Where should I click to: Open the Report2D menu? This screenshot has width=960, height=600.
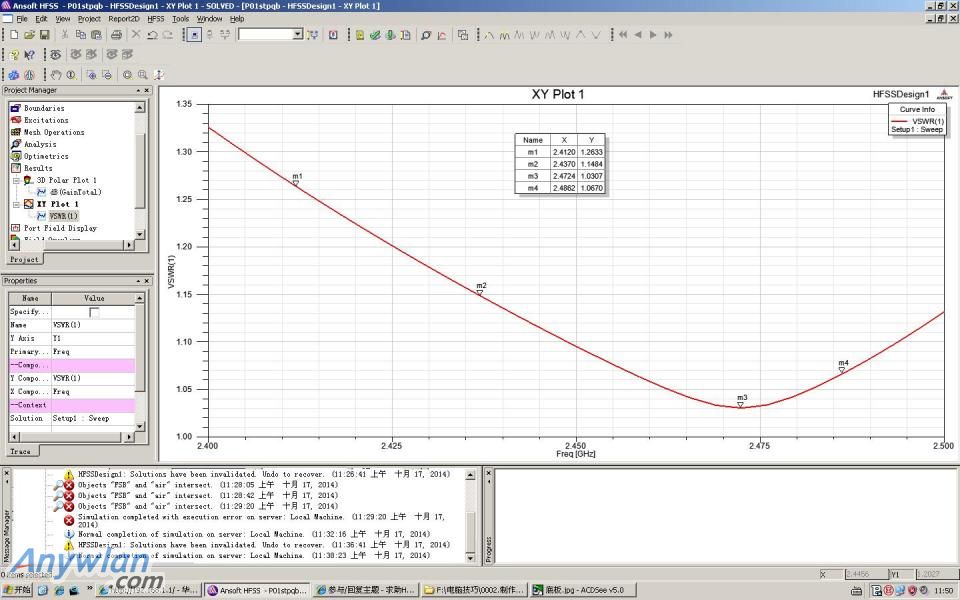coord(124,19)
